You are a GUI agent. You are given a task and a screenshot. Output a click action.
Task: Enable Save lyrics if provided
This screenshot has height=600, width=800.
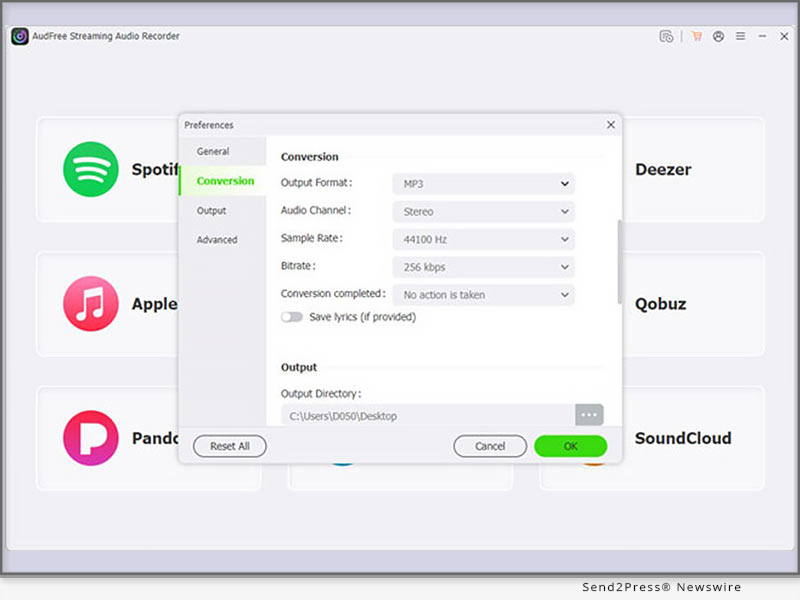pos(292,316)
